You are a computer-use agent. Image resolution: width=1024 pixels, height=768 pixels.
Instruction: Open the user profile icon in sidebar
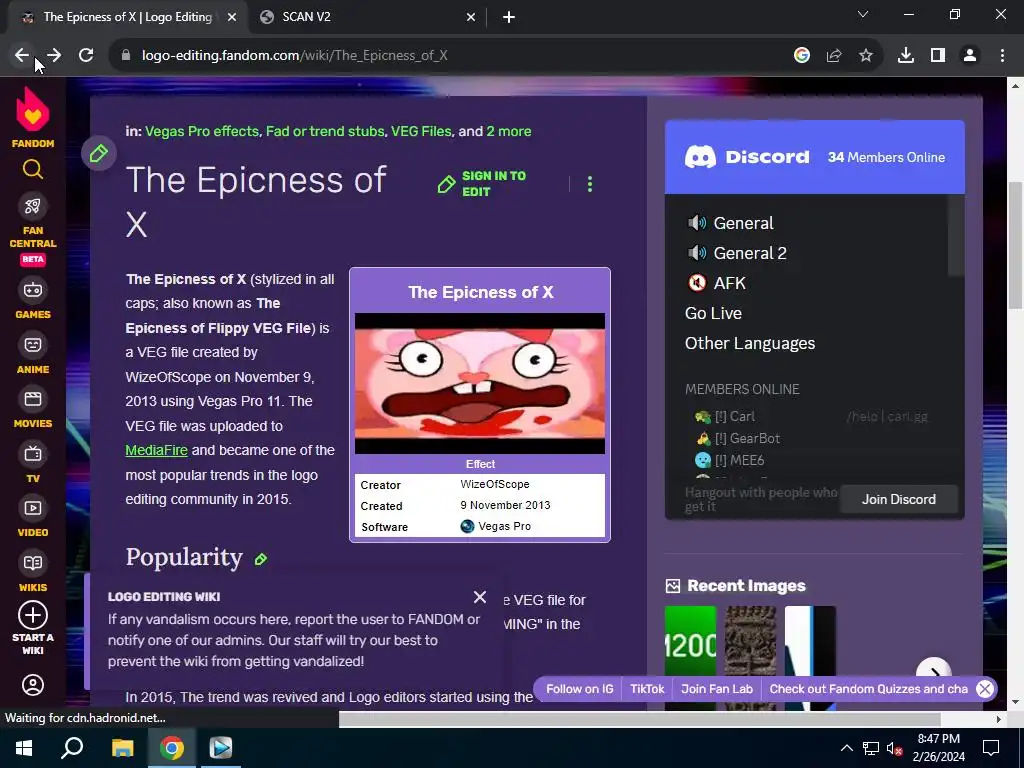(33, 685)
